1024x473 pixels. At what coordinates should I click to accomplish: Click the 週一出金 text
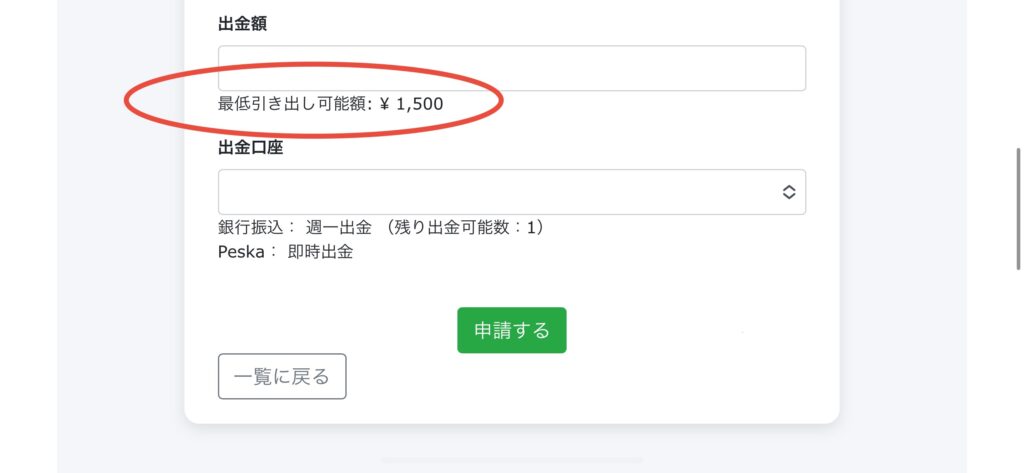[x=338, y=228]
